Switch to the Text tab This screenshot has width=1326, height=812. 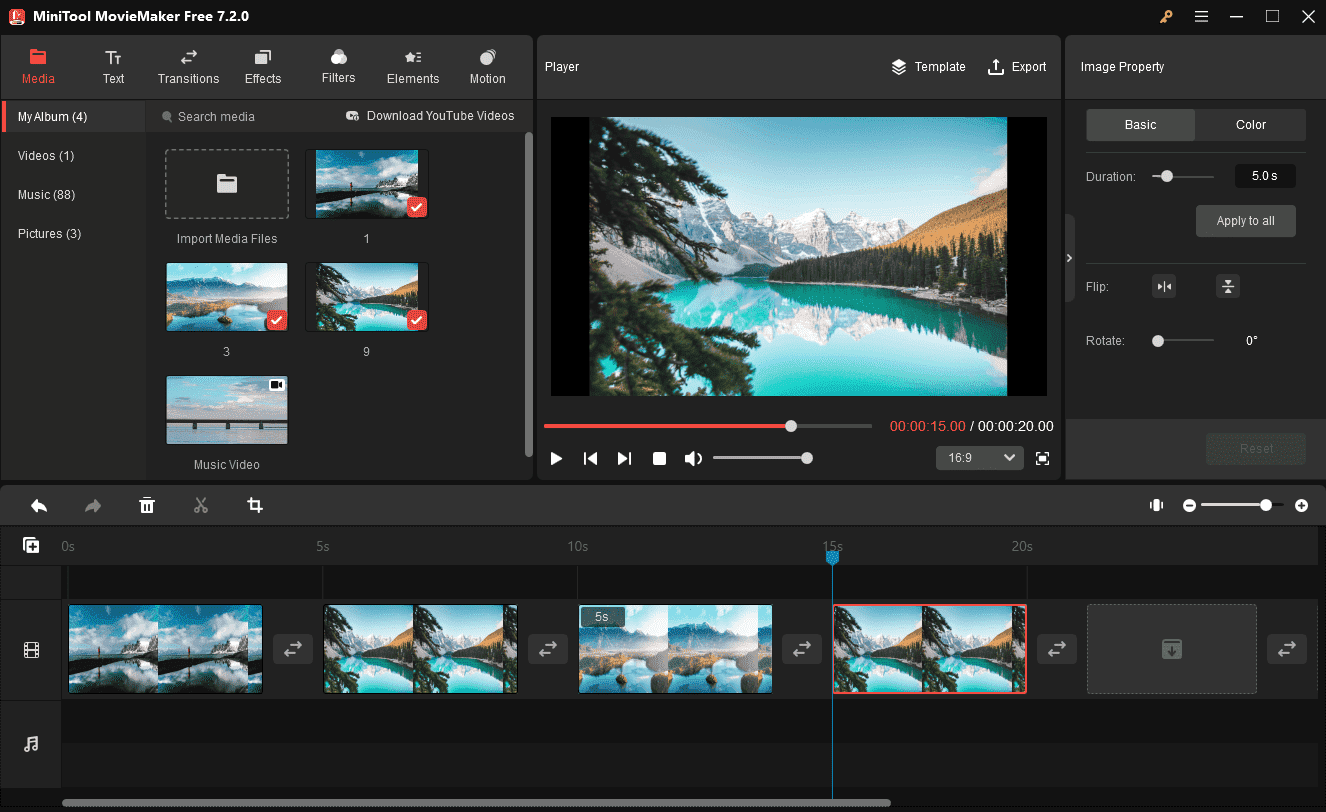113,67
